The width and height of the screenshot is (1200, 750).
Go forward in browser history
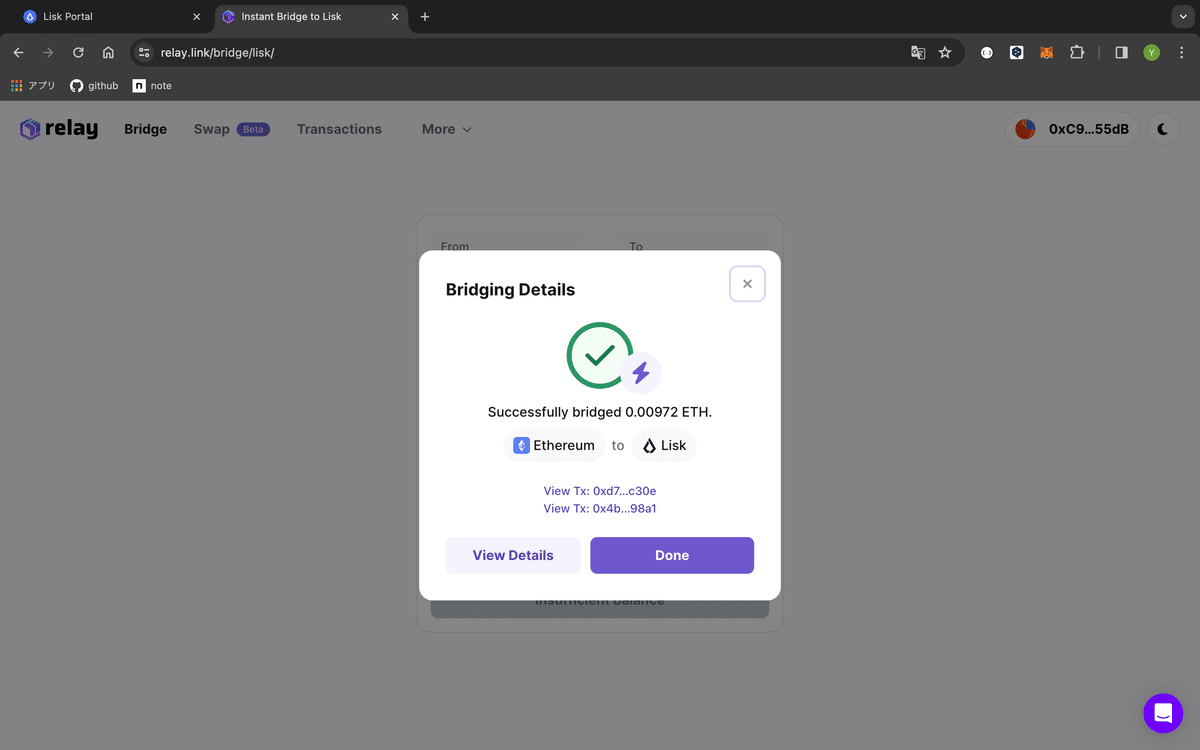(x=48, y=52)
